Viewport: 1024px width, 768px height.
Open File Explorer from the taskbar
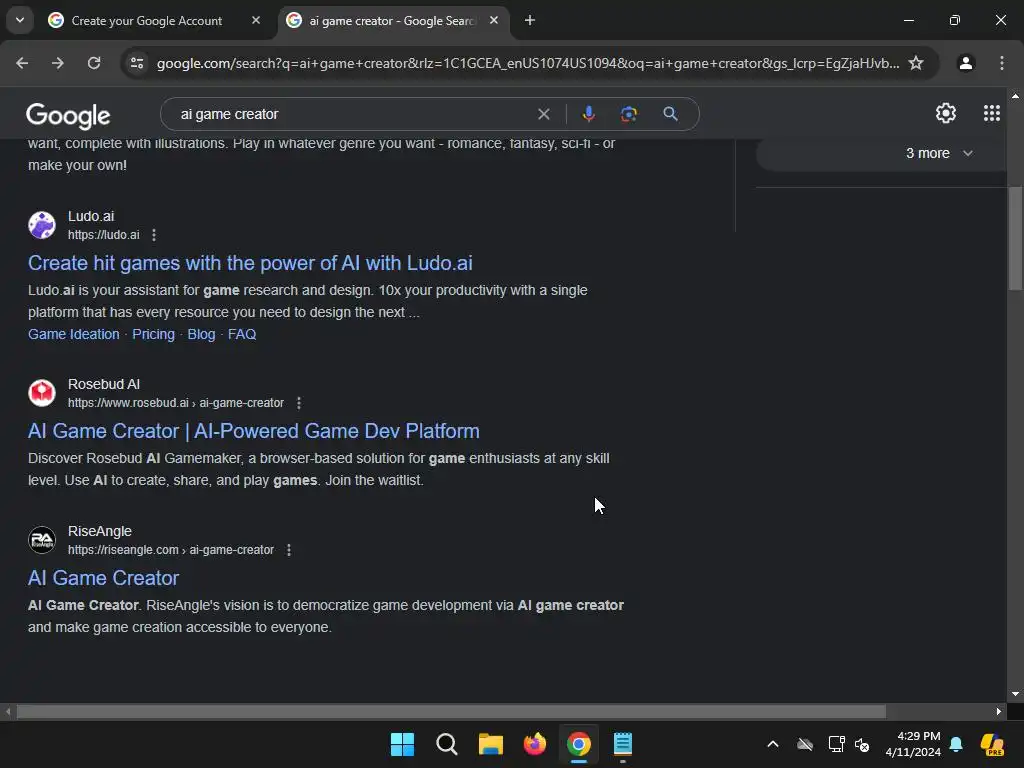pos(490,744)
